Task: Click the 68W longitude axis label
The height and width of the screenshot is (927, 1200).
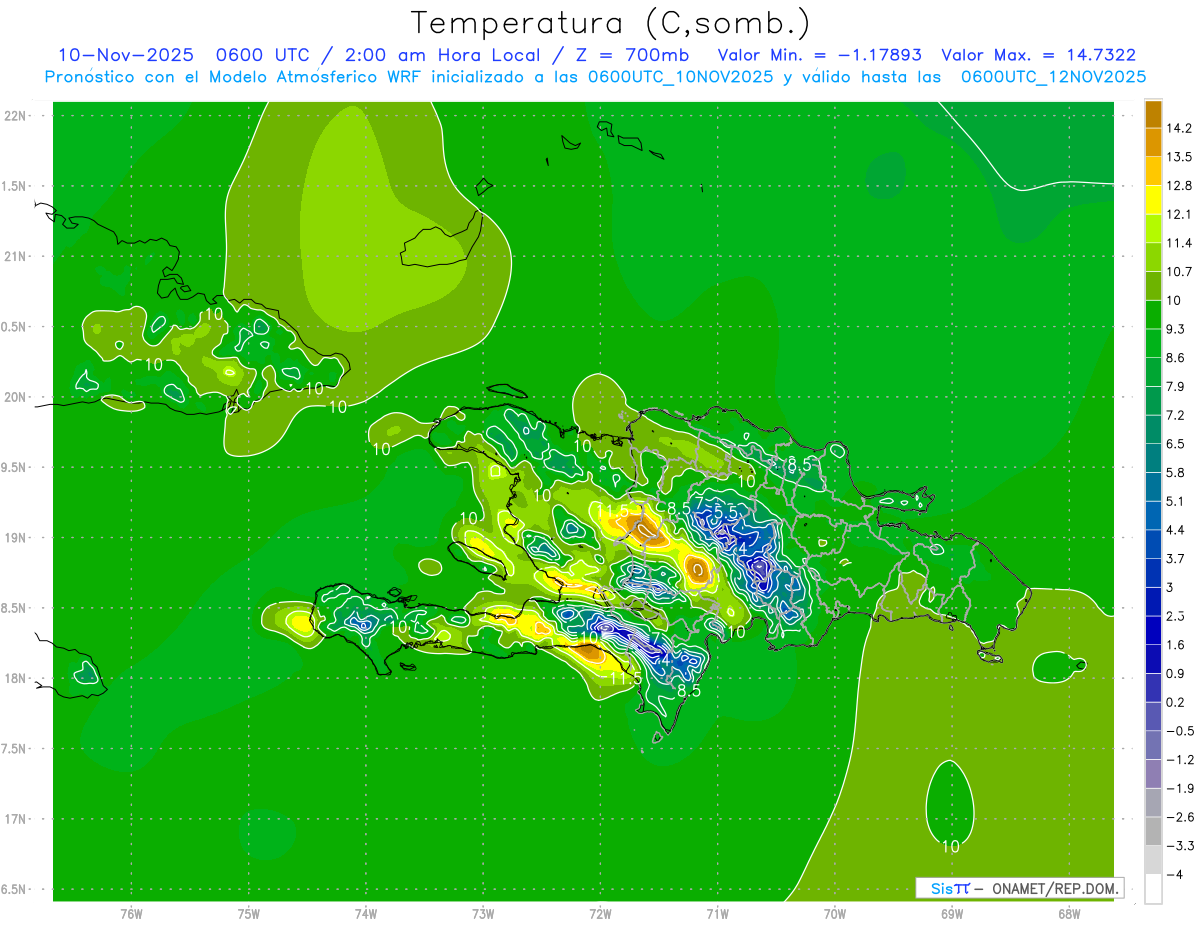Action: [x=1068, y=913]
